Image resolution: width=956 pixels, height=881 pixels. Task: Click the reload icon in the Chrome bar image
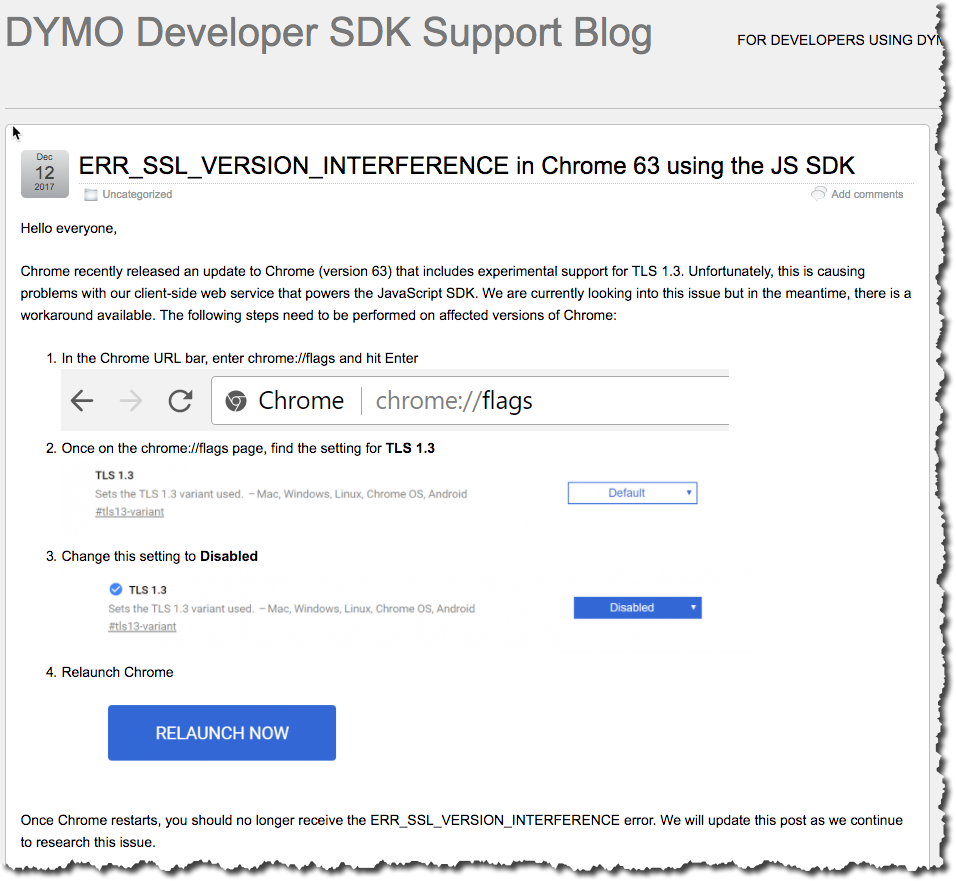pyautogui.click(x=180, y=401)
